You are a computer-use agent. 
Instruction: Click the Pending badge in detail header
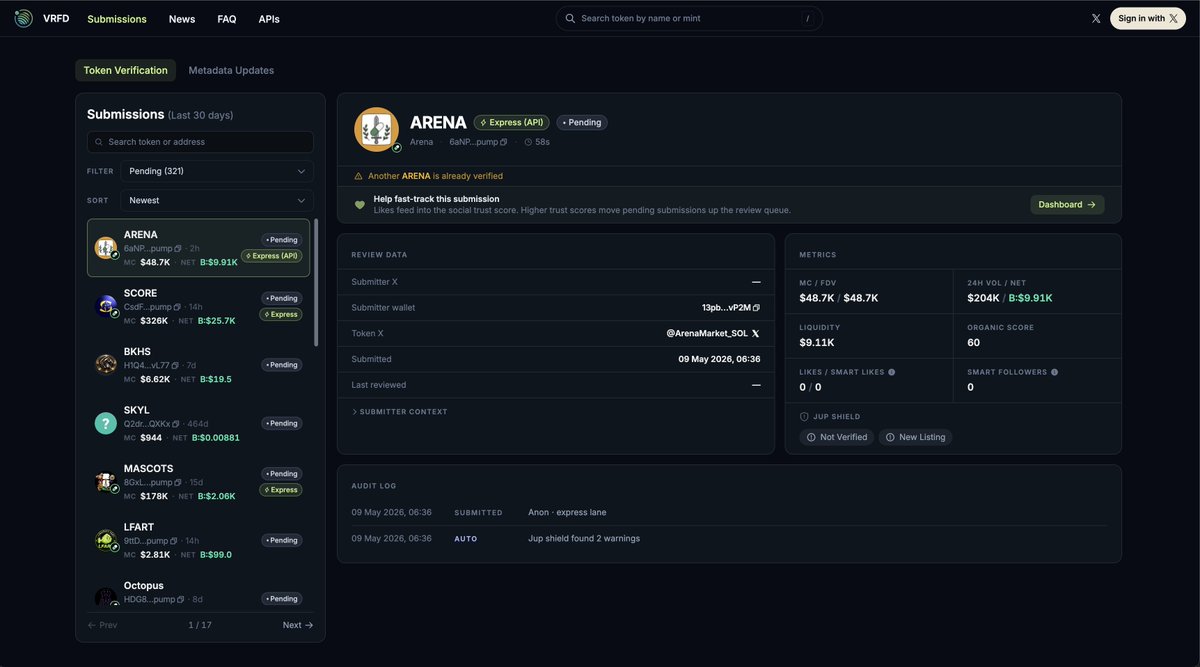[x=582, y=122]
